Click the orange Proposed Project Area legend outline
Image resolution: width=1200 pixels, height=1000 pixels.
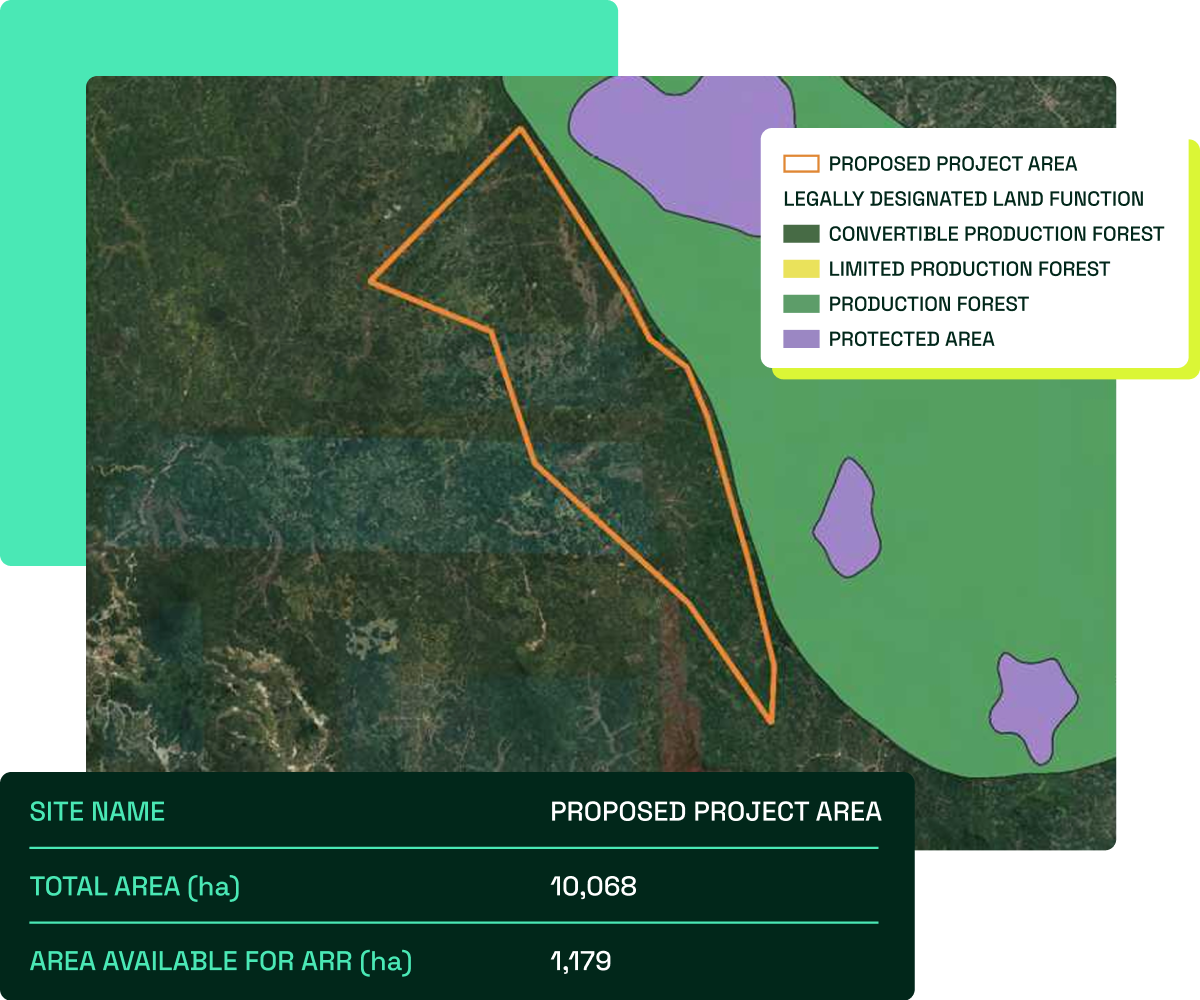[x=801, y=164]
